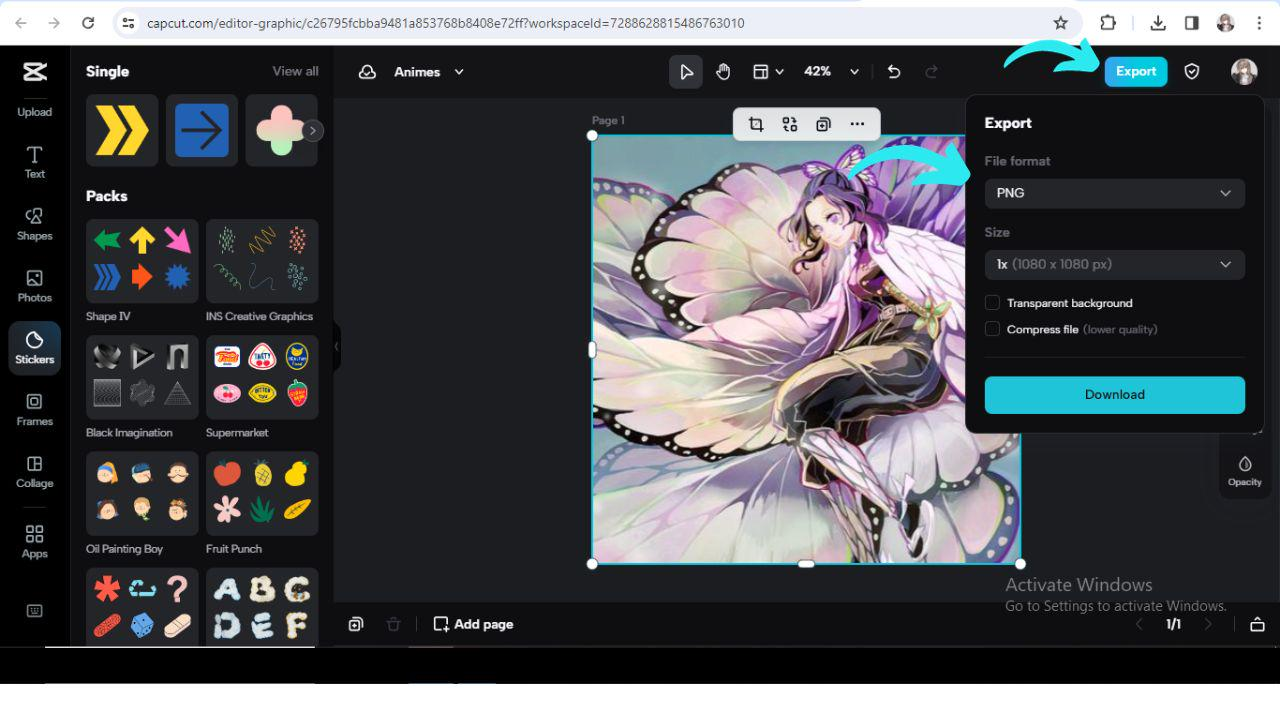Screen dimensions: 1280x720
Task: Click the CapCut logo
Action: click(x=34, y=71)
